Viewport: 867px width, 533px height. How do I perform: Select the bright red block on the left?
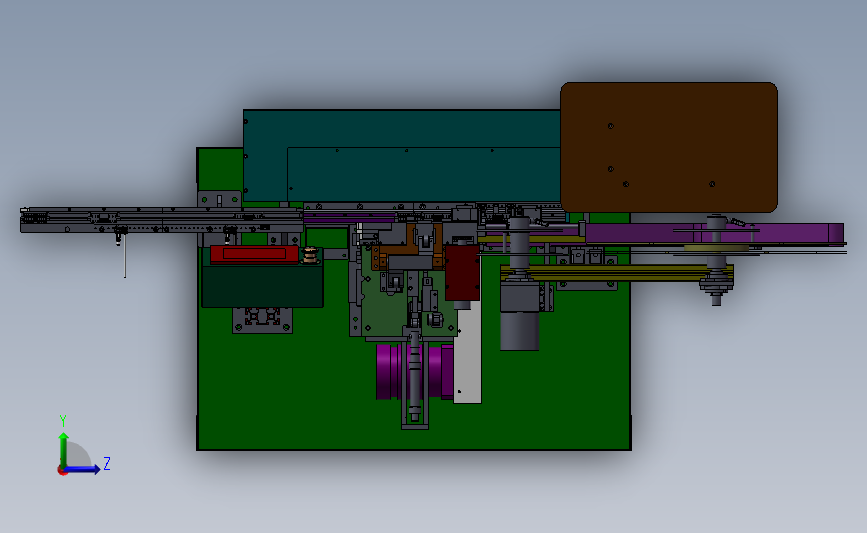pyautogui.click(x=254, y=254)
